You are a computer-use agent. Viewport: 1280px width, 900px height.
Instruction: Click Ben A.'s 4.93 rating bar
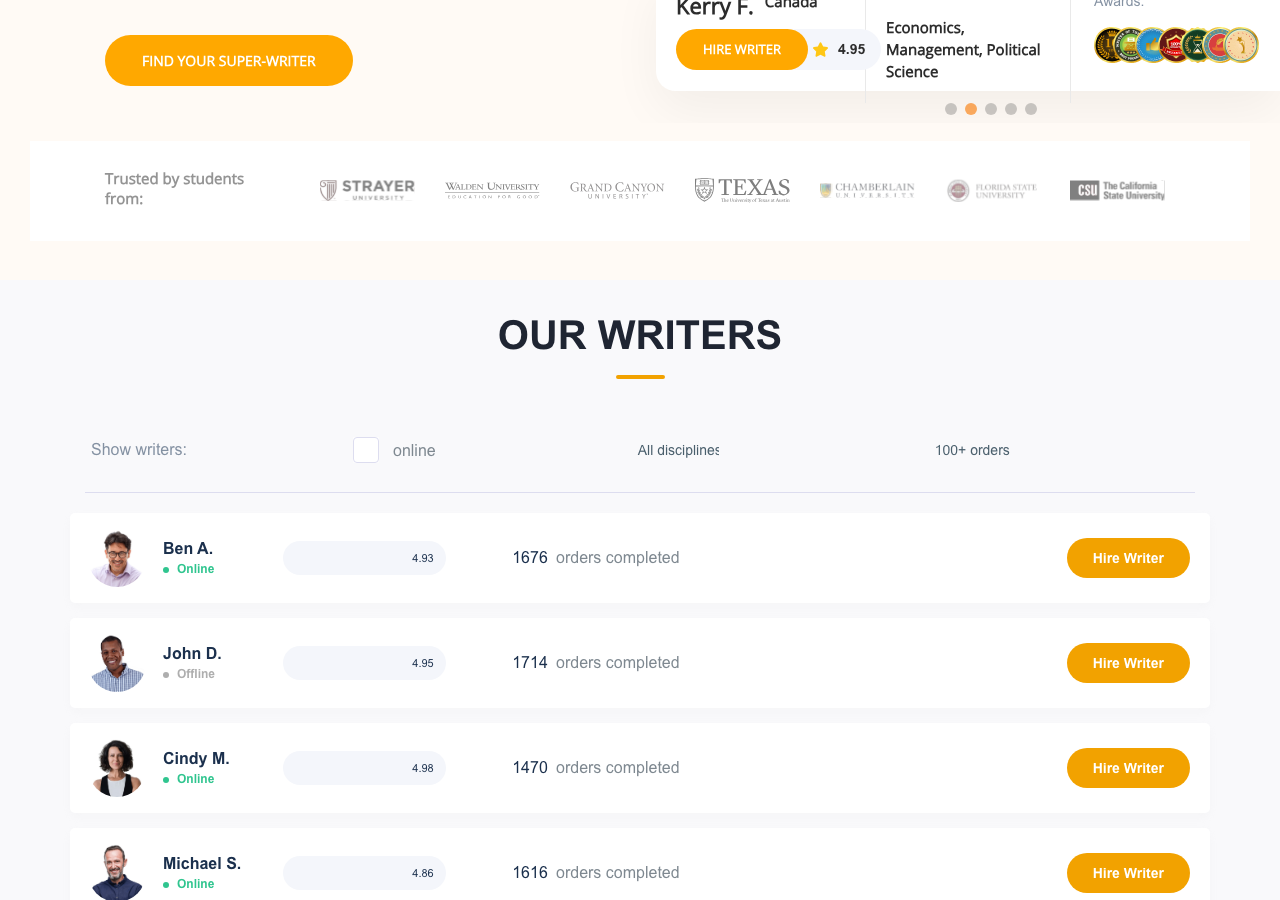[x=364, y=558]
